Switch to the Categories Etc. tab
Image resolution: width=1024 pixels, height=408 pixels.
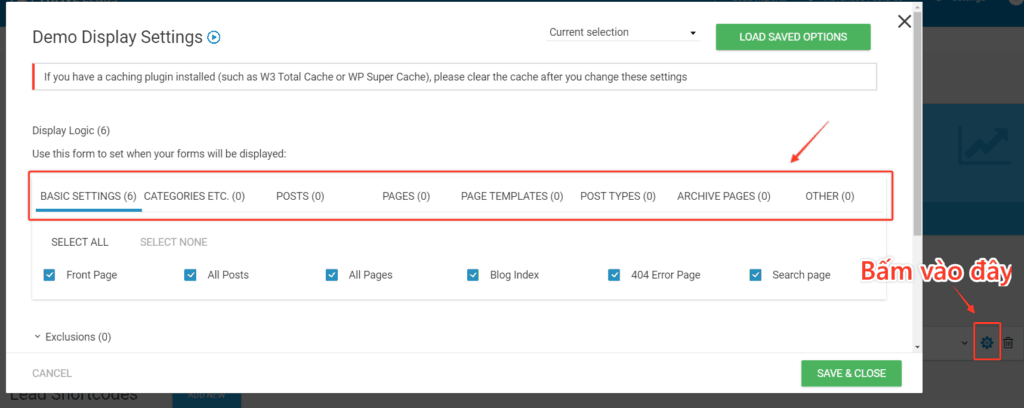[x=194, y=196]
